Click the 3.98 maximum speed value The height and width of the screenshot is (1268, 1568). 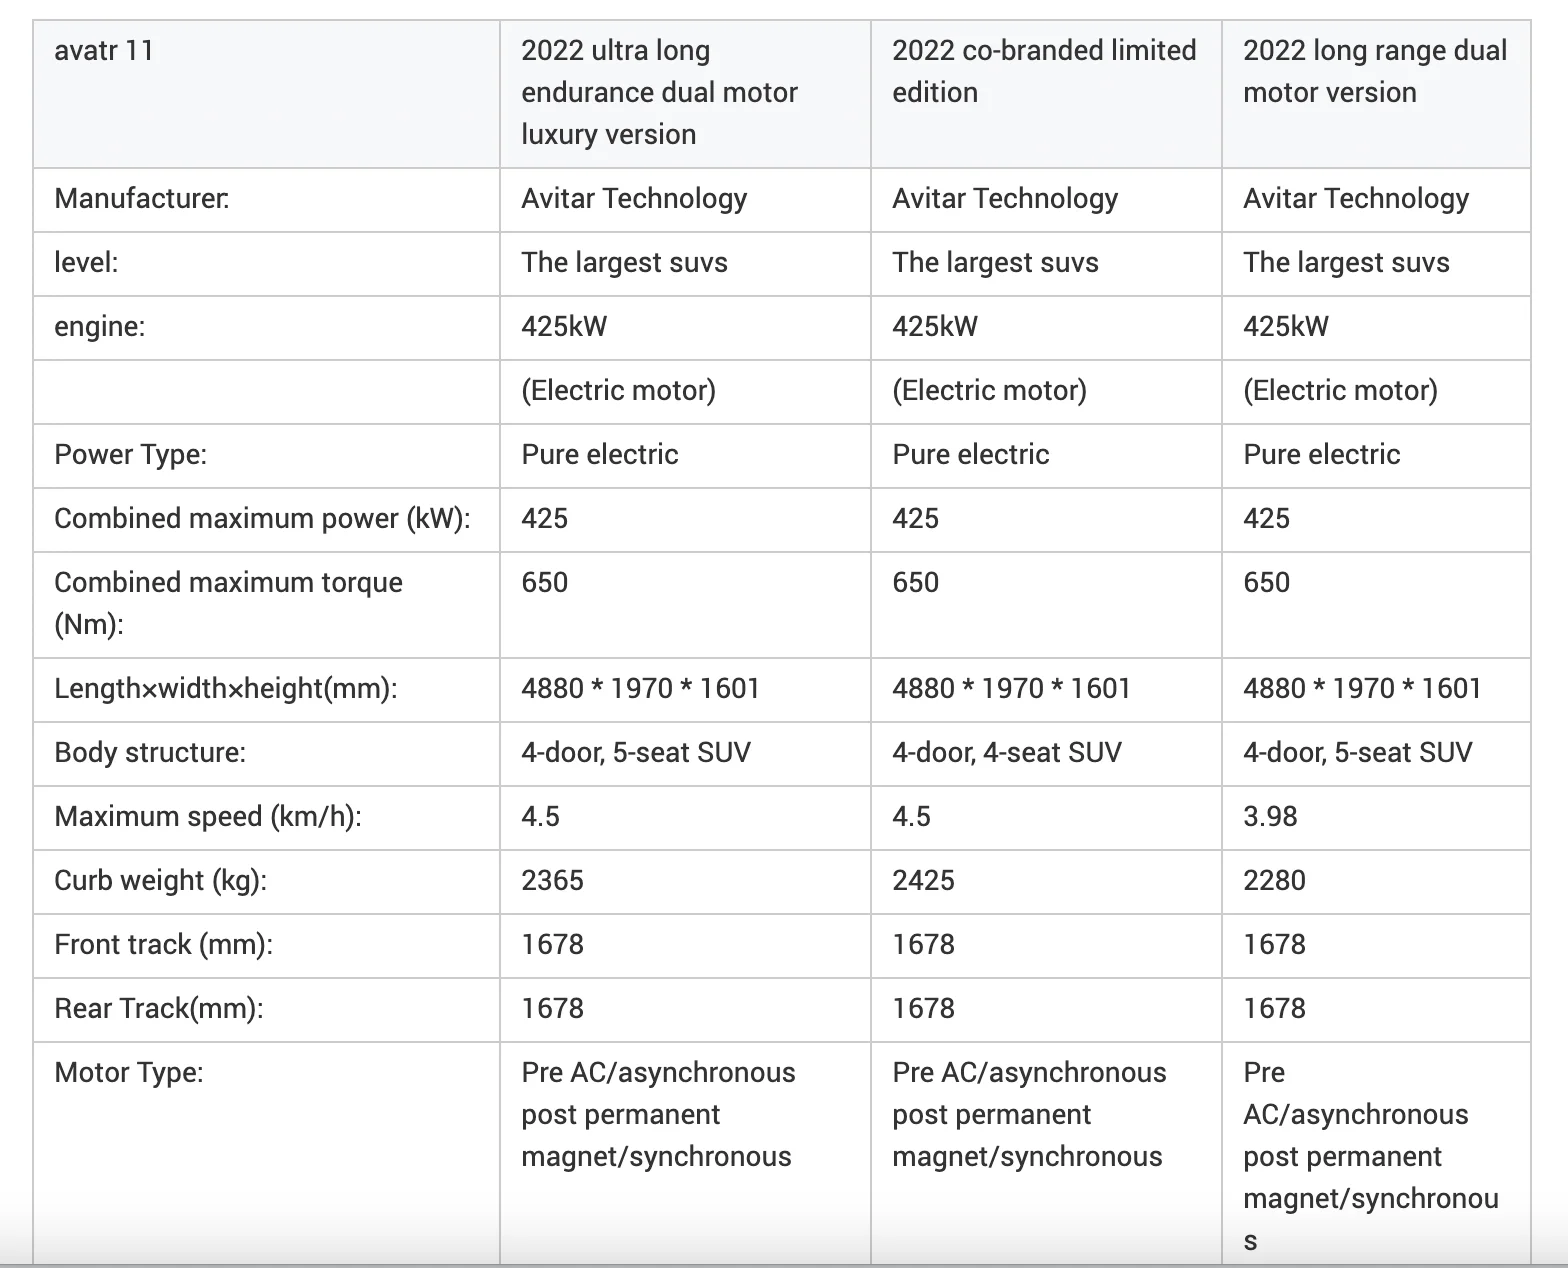(1270, 816)
